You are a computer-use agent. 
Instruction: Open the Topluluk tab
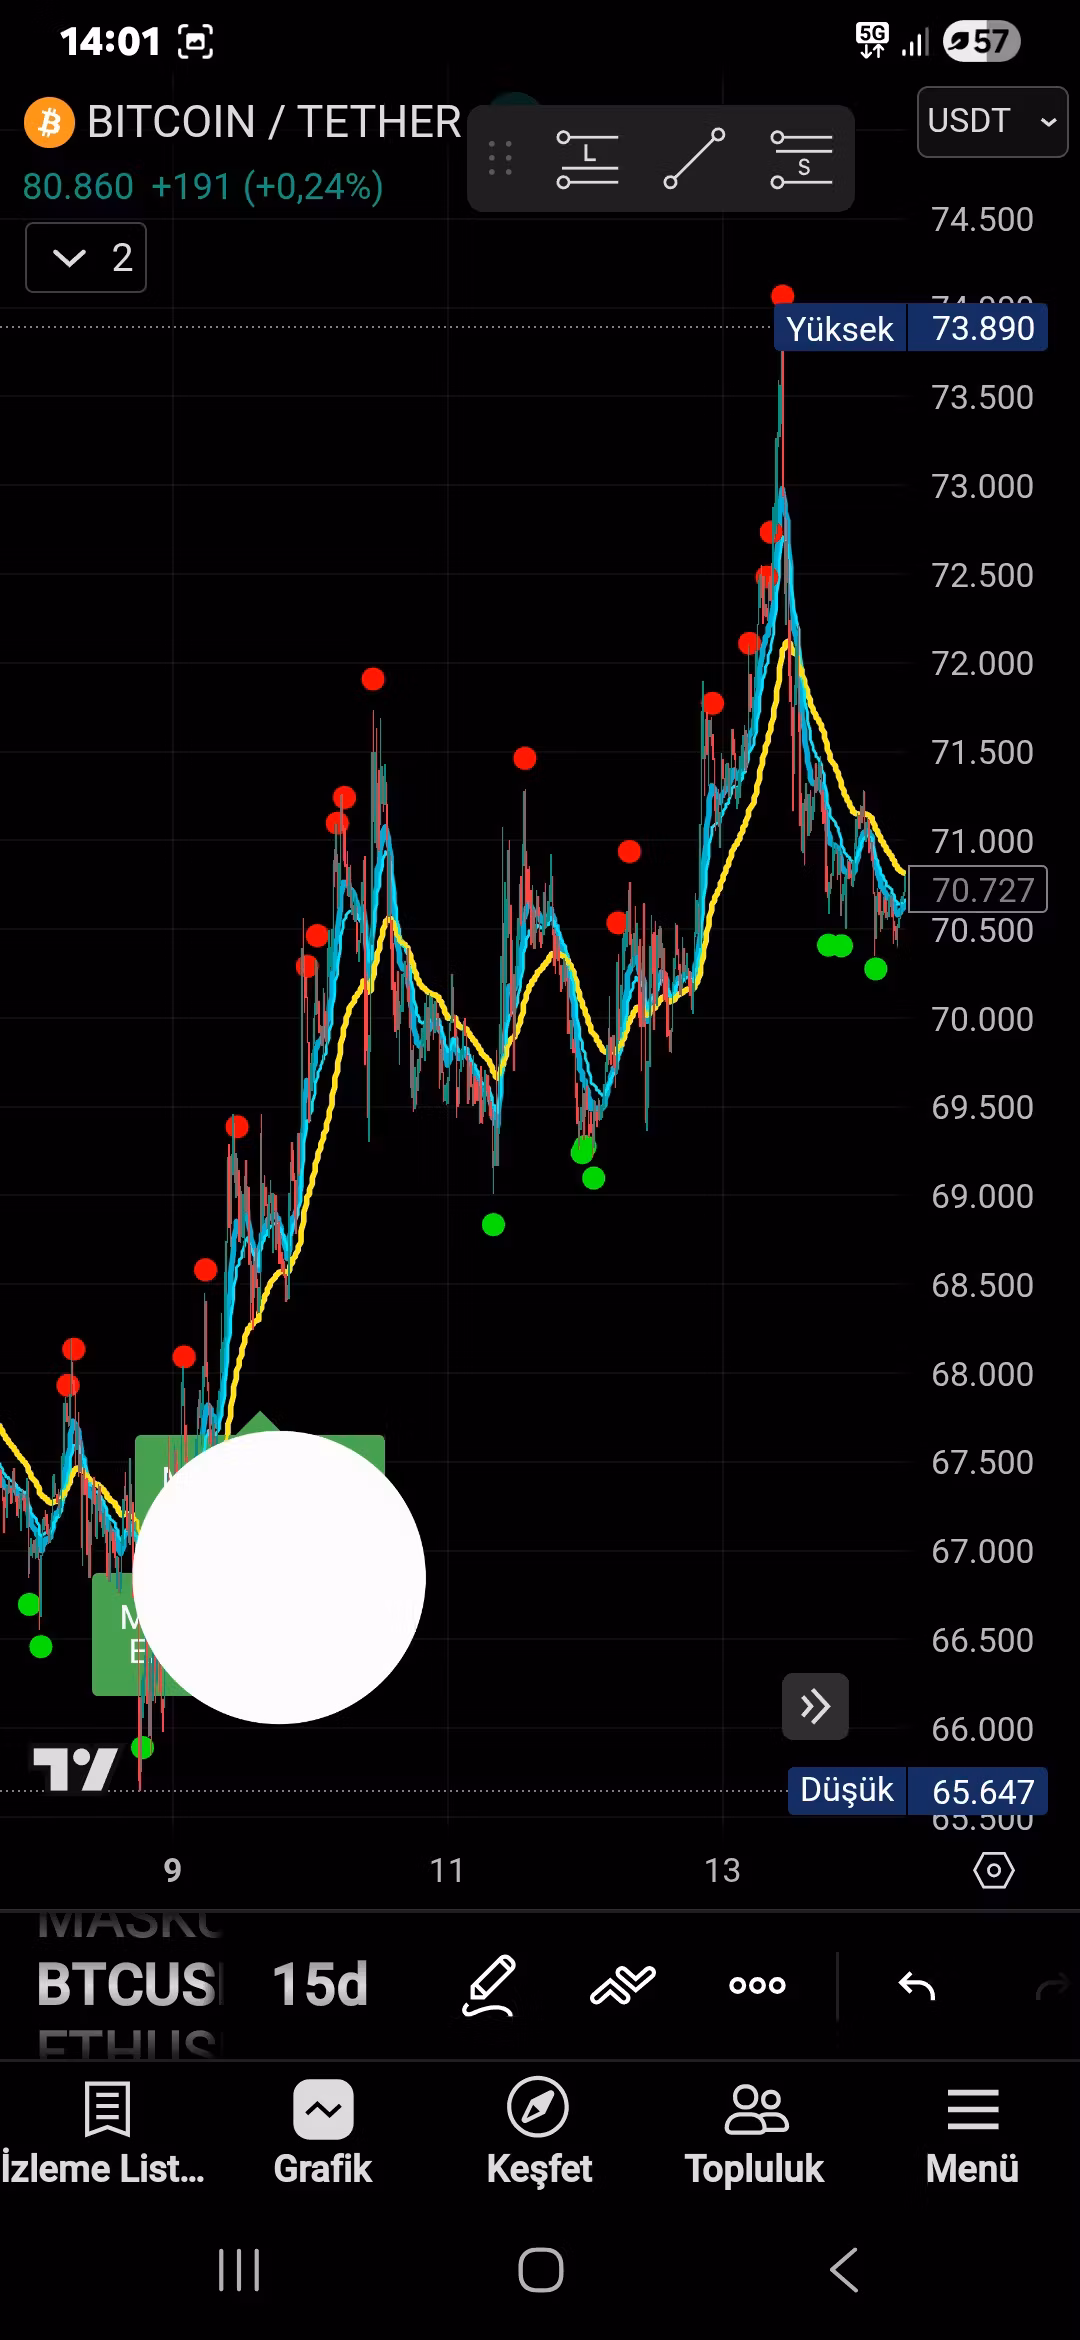point(755,2132)
